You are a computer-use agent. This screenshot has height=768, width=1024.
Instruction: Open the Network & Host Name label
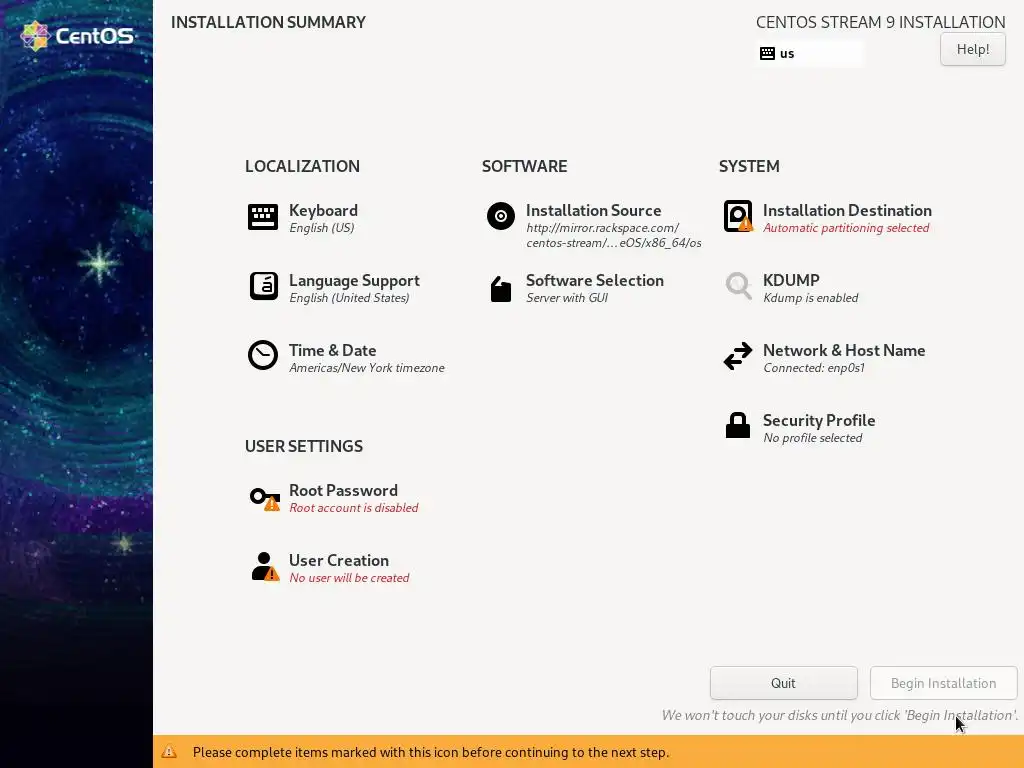844,350
